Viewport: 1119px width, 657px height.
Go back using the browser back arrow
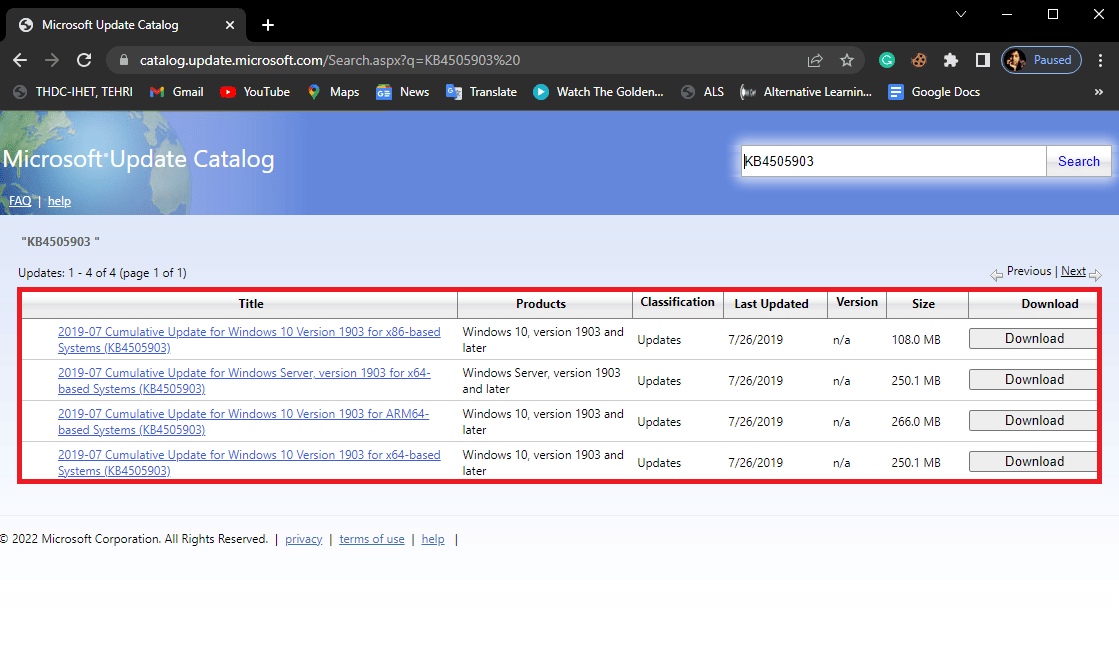(20, 60)
